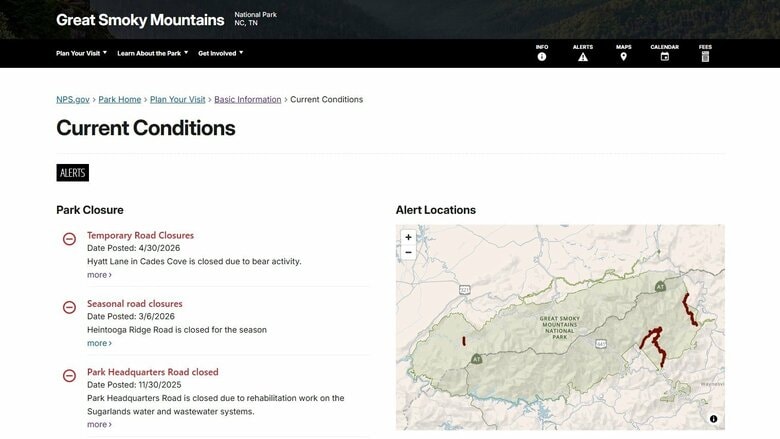Click 'Heintooga Ridge Road is closed' description
This screenshot has width=780, height=439.
coord(177,330)
